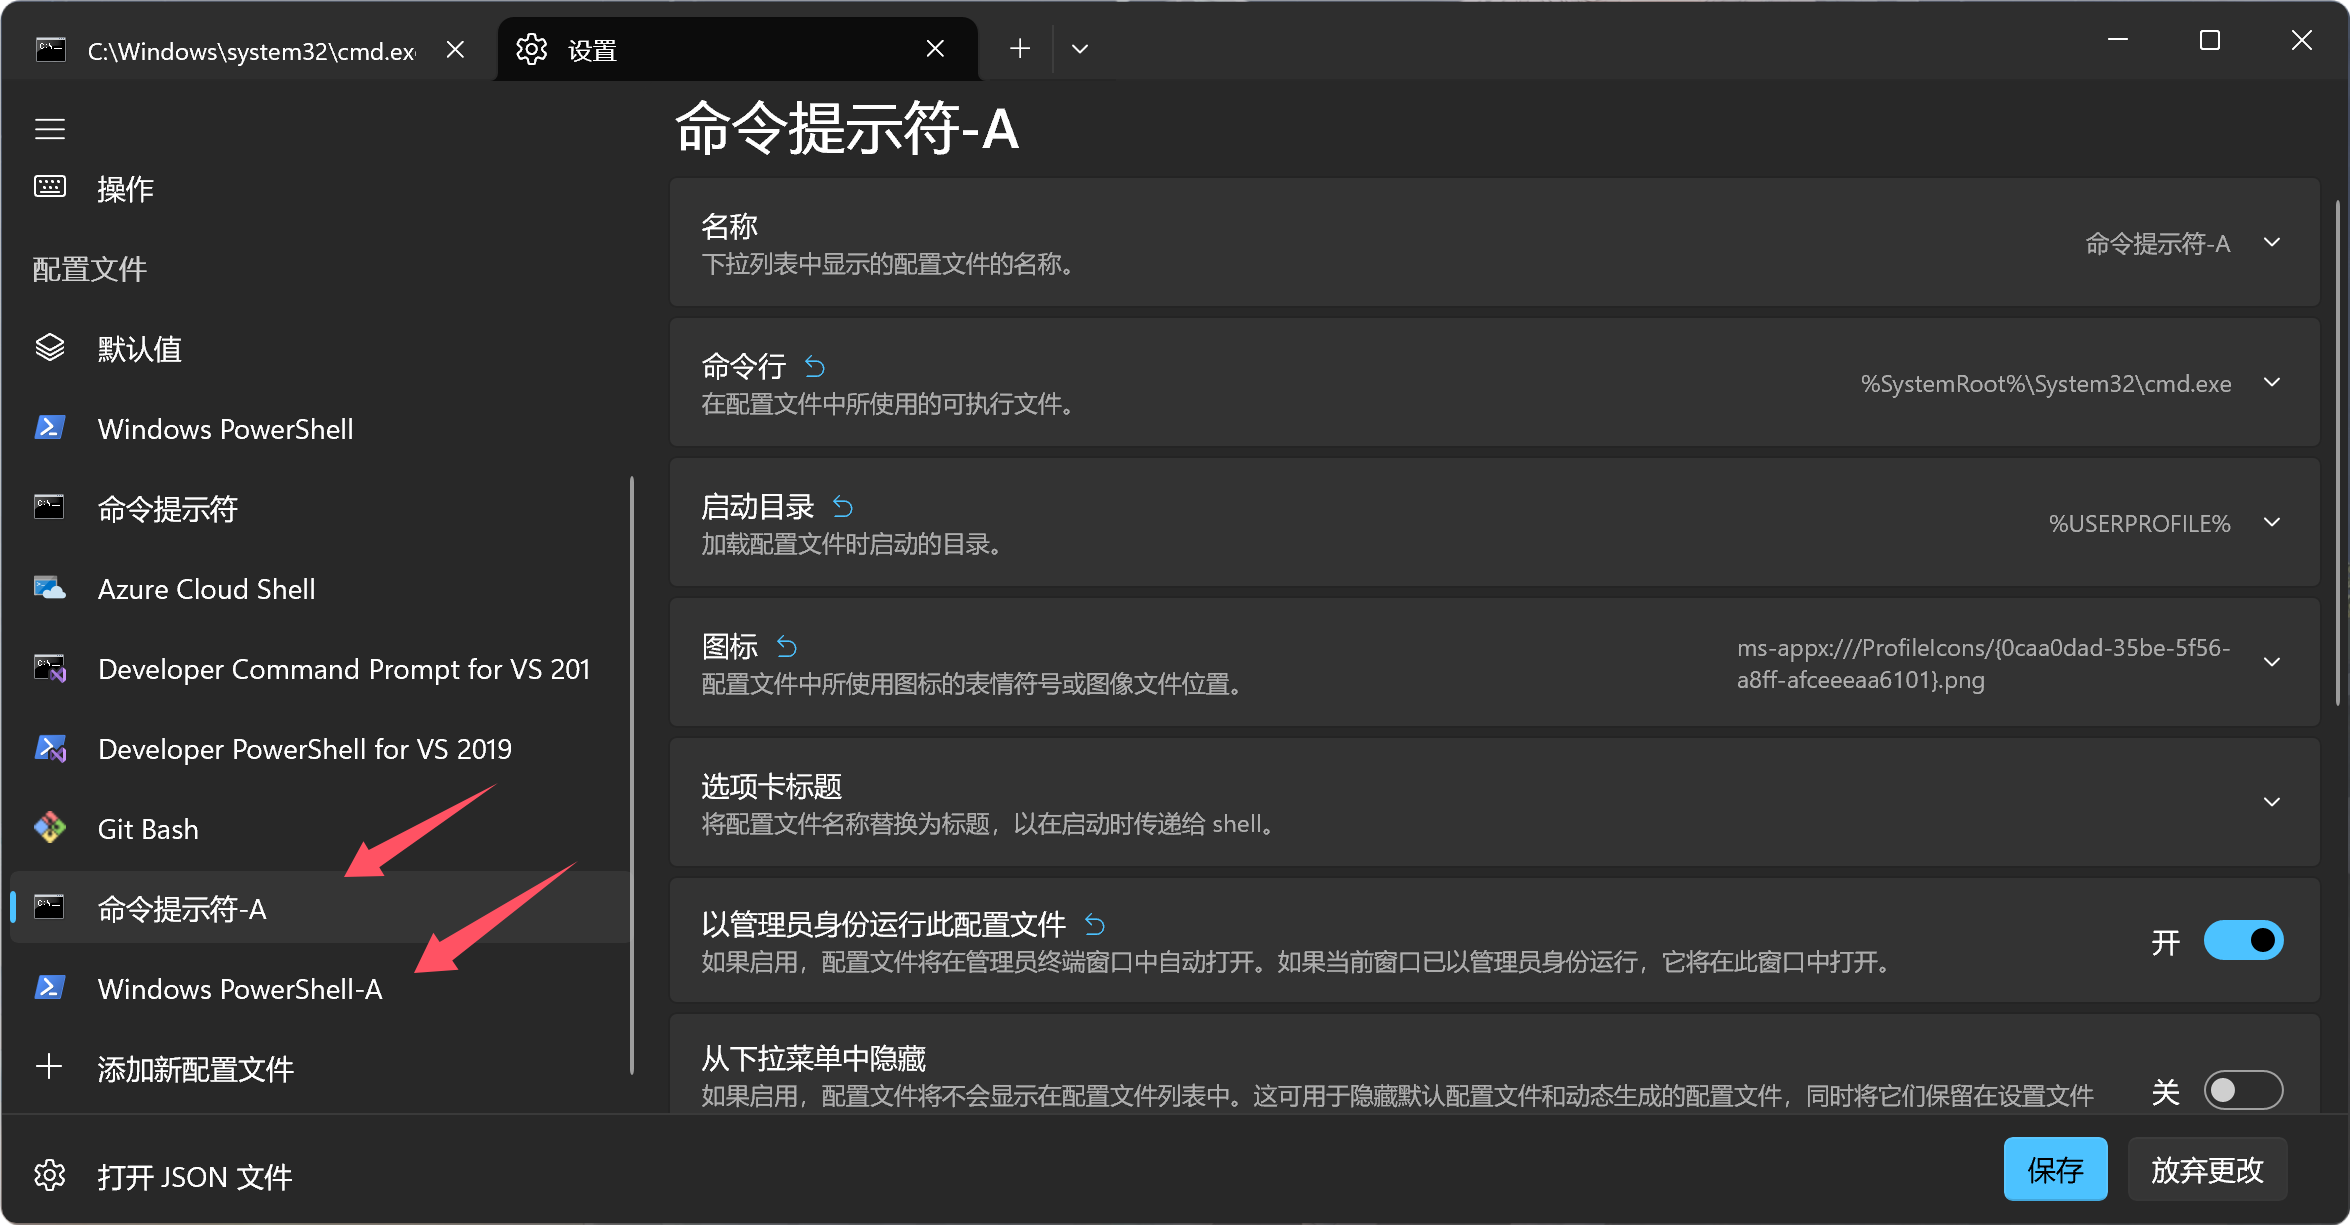
Task: Reset the 以管理员身份运行 setting with its undo arrow
Action: 1095,925
